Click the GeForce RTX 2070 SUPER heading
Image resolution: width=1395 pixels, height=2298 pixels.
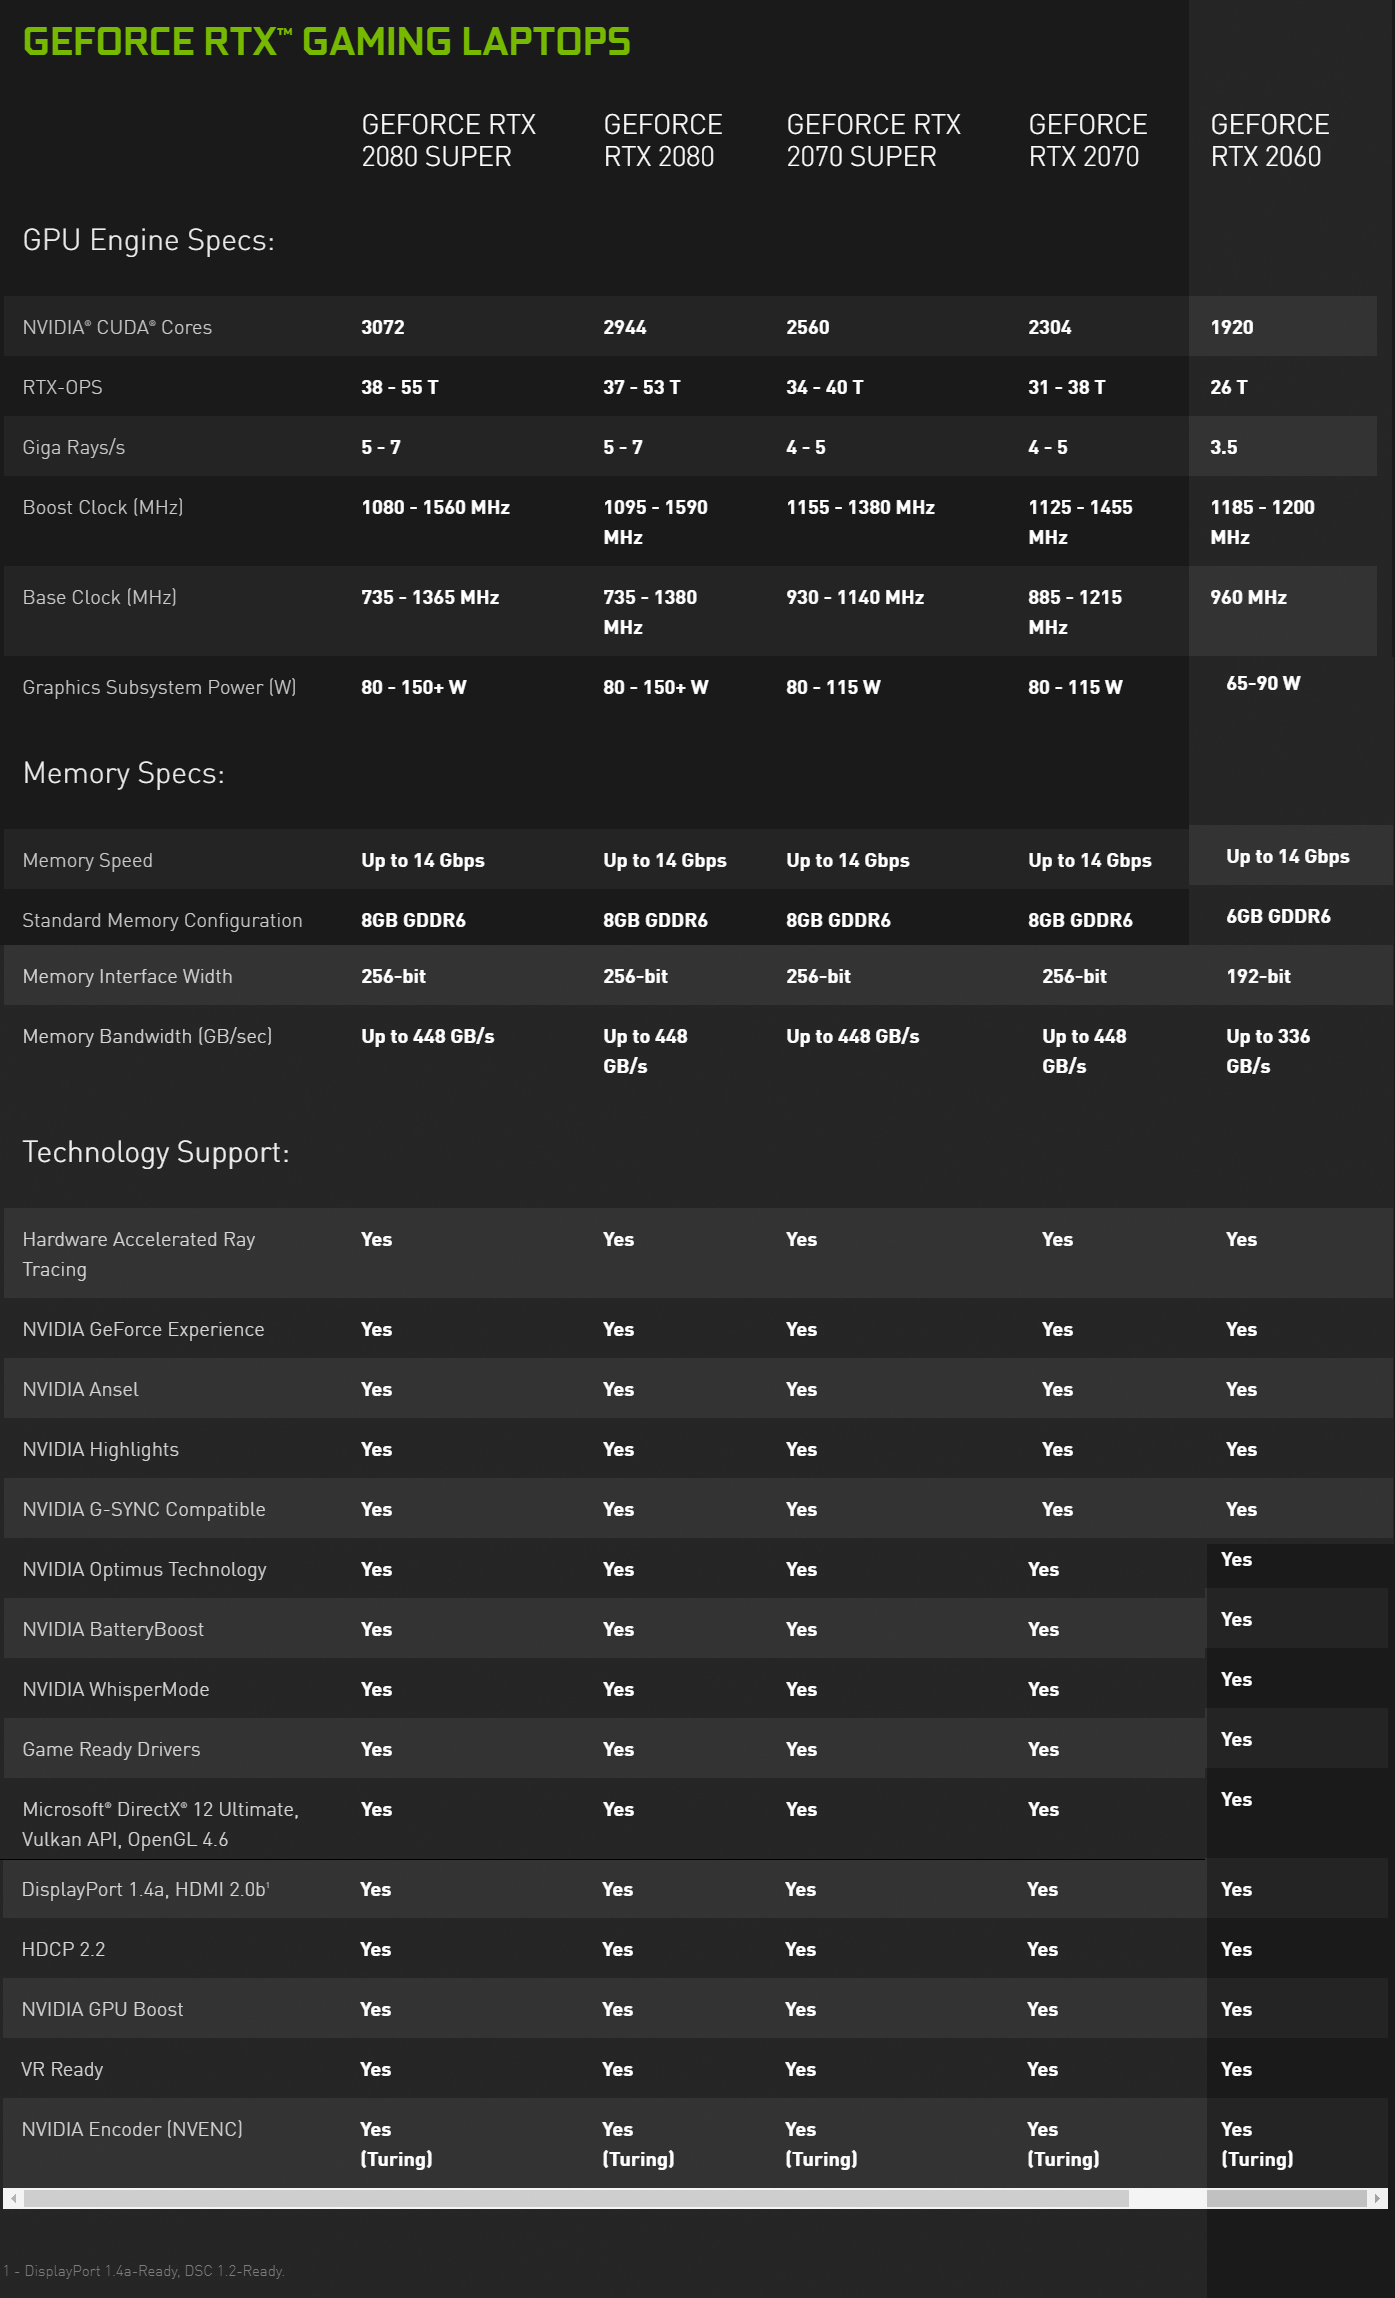(873, 140)
